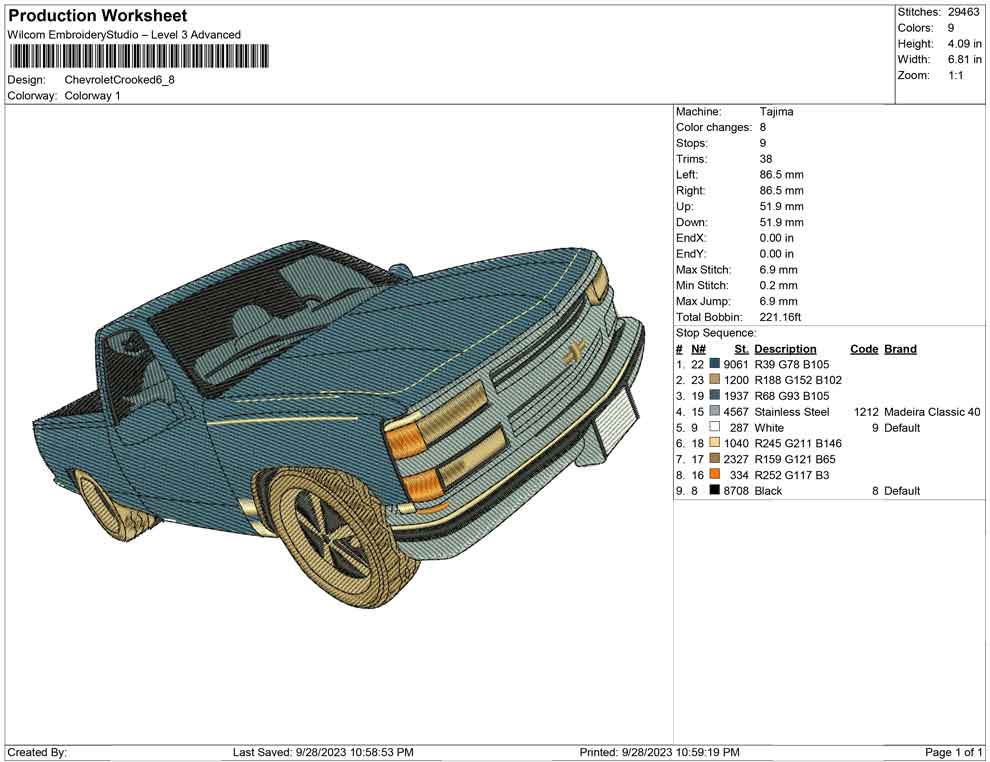Click the Height value 4.09 in
The image size is (990, 762).
964,44
